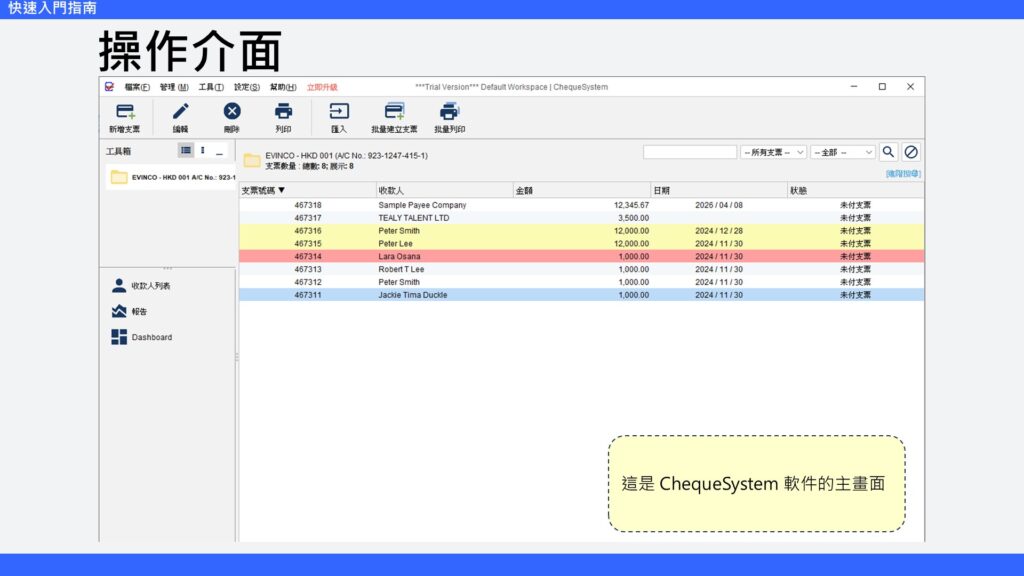Open 收款人列表 payee list sidebar item

(141, 285)
